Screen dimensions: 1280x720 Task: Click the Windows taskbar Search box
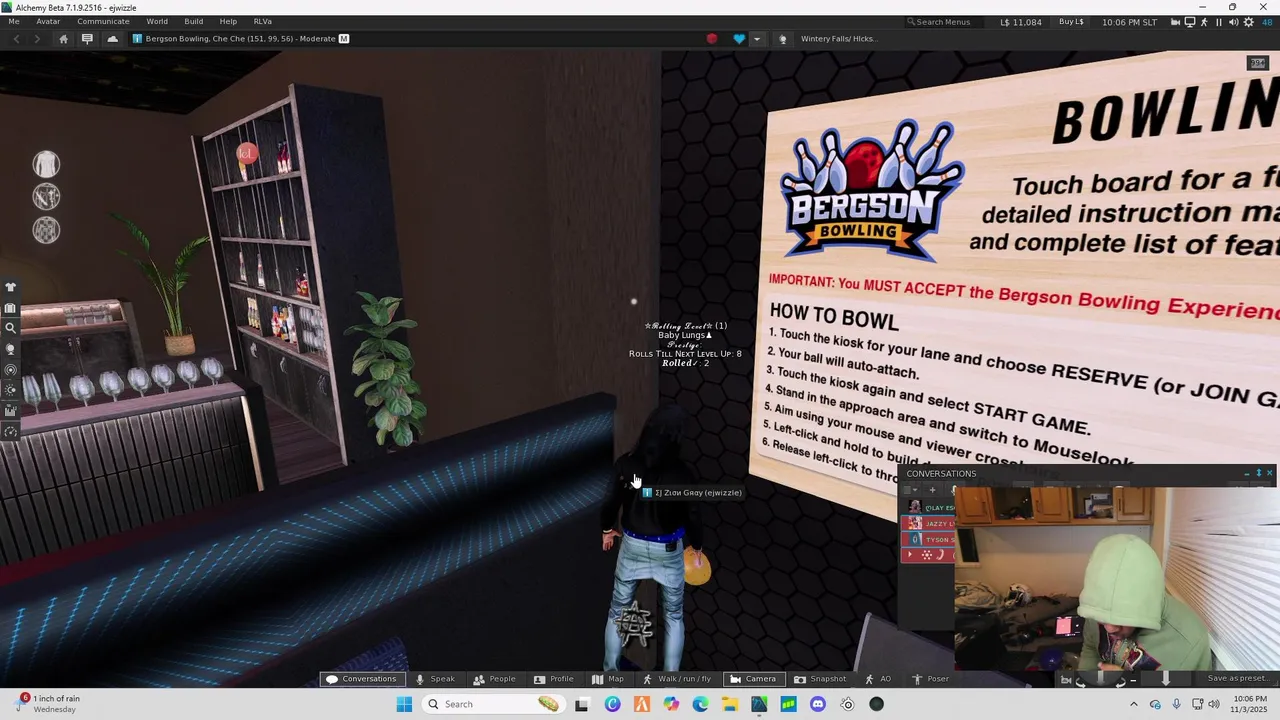tap(492, 704)
